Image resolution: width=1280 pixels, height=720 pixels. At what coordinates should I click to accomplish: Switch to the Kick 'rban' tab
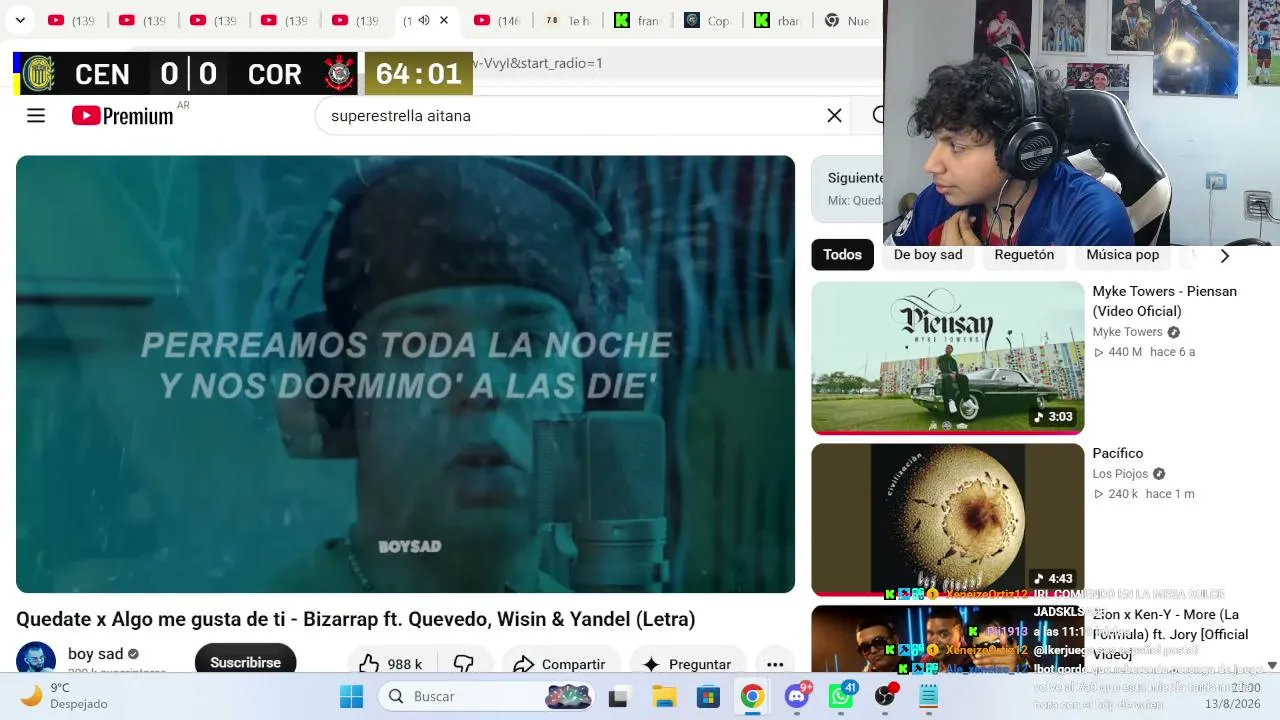(777, 20)
